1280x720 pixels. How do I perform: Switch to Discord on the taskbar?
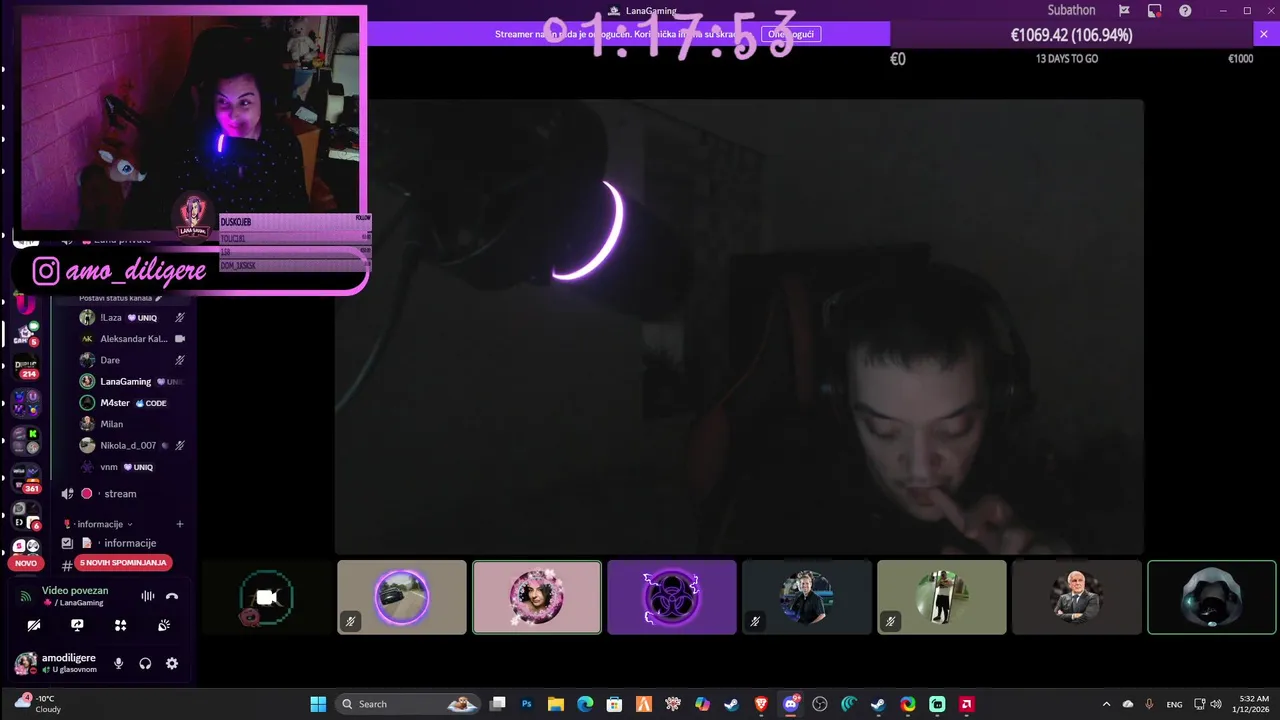click(x=791, y=704)
